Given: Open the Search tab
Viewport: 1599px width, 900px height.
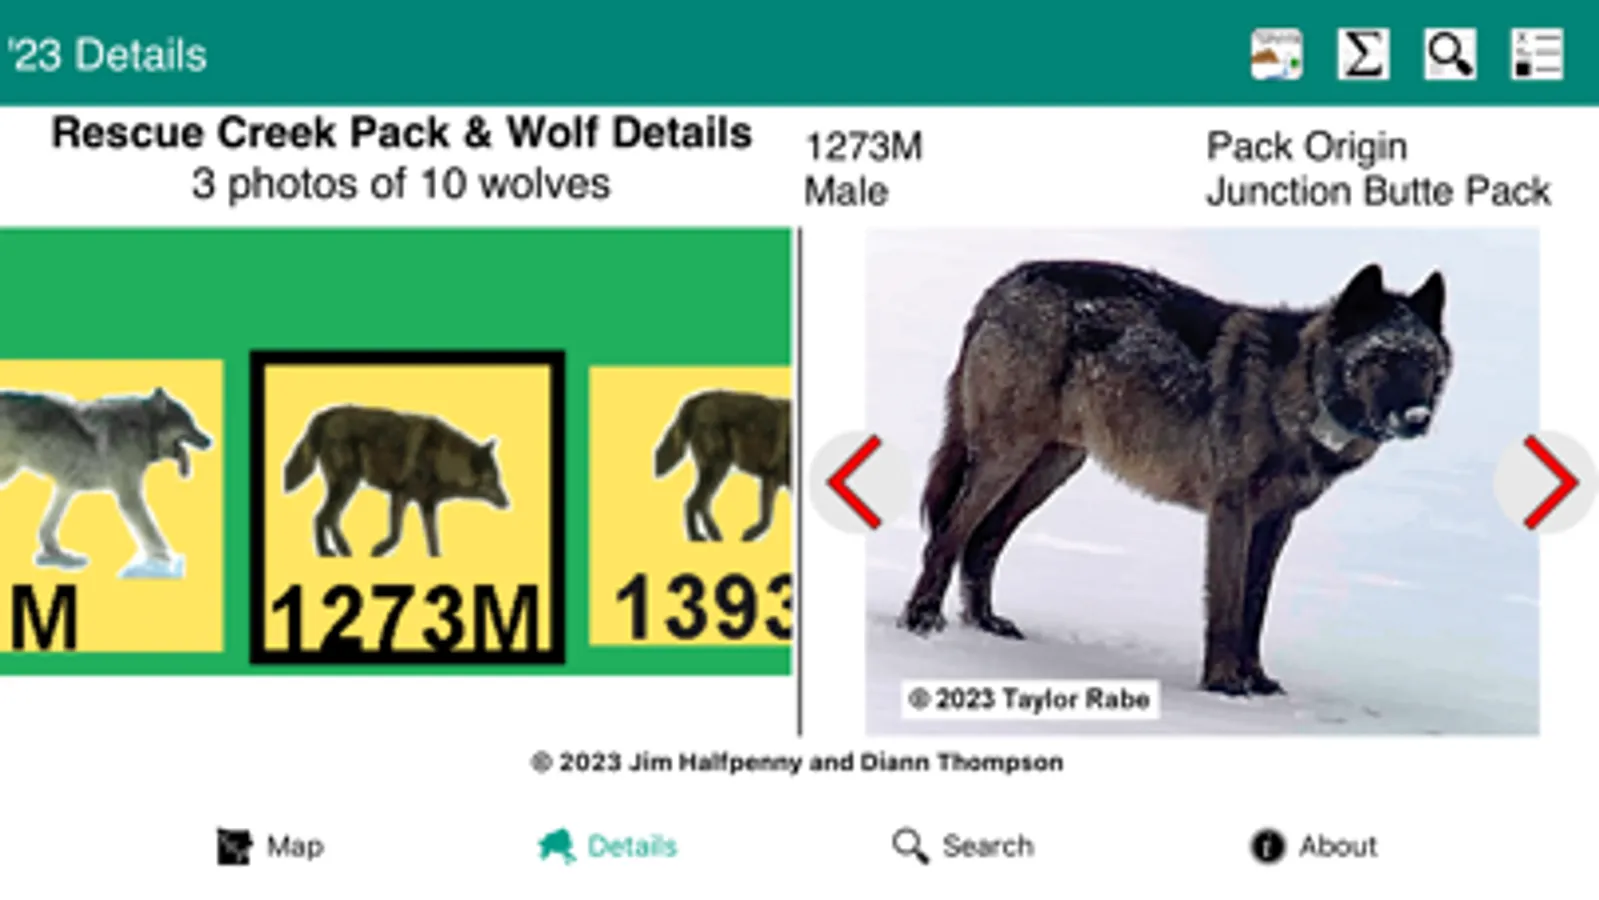Looking at the screenshot, I should click(963, 846).
